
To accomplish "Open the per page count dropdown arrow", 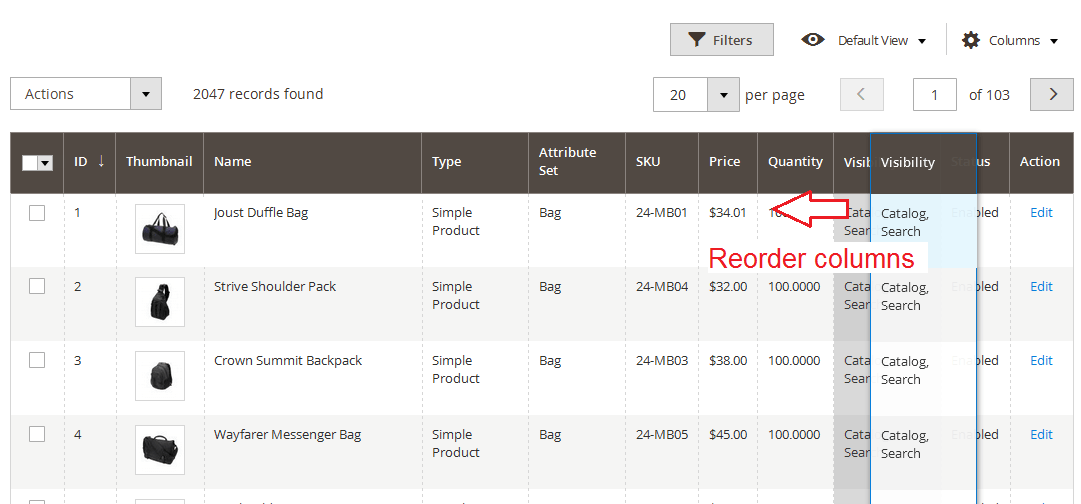I will [723, 95].
